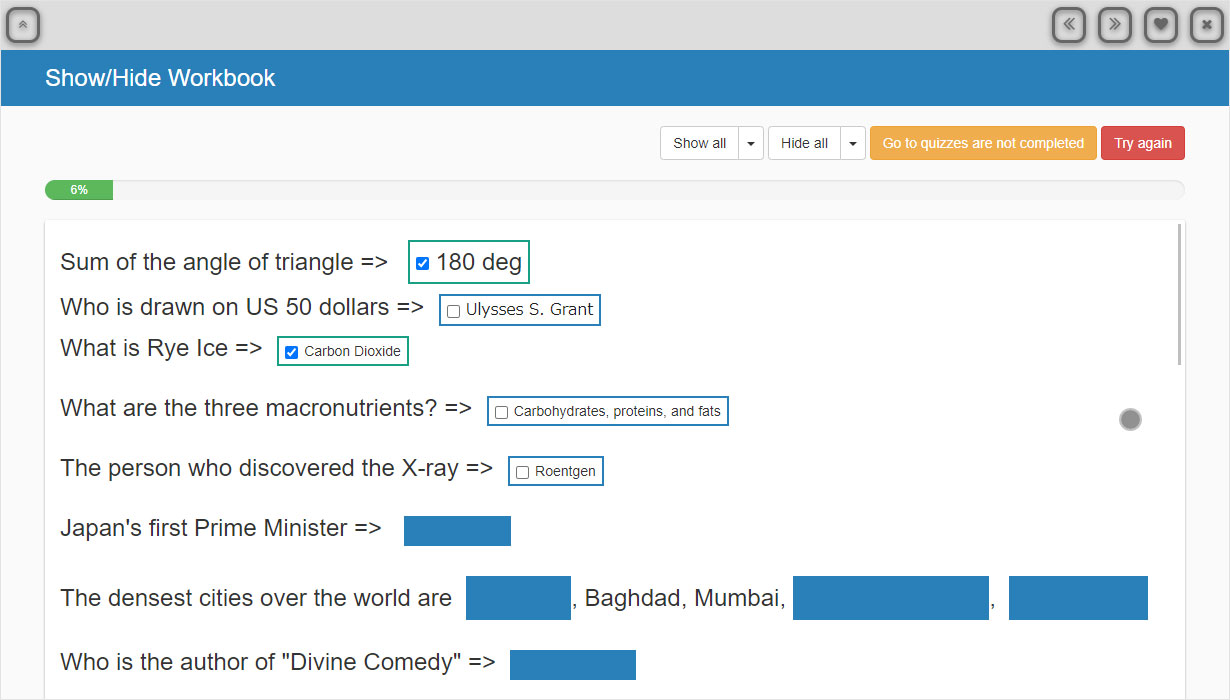Check the Roentgen checkbox
The height and width of the screenshot is (700, 1230).
click(523, 472)
